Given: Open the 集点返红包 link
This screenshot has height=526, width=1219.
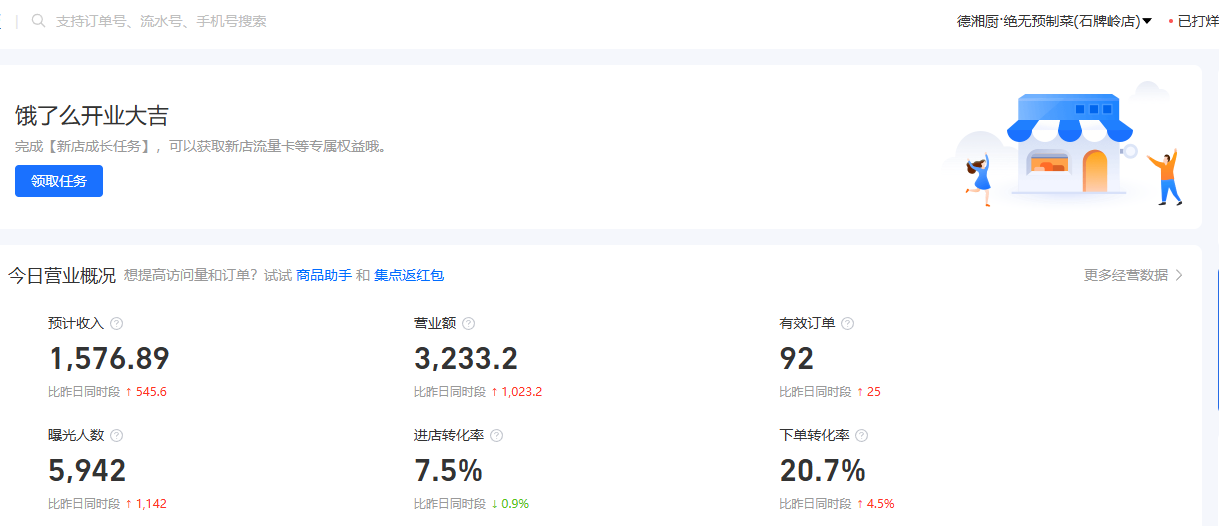Looking at the screenshot, I should (x=409, y=275).
